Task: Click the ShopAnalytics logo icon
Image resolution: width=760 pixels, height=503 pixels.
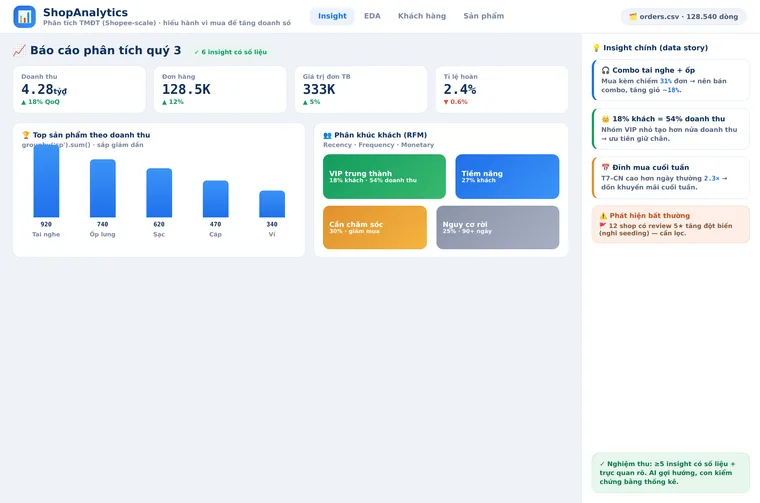Action: 24,16
